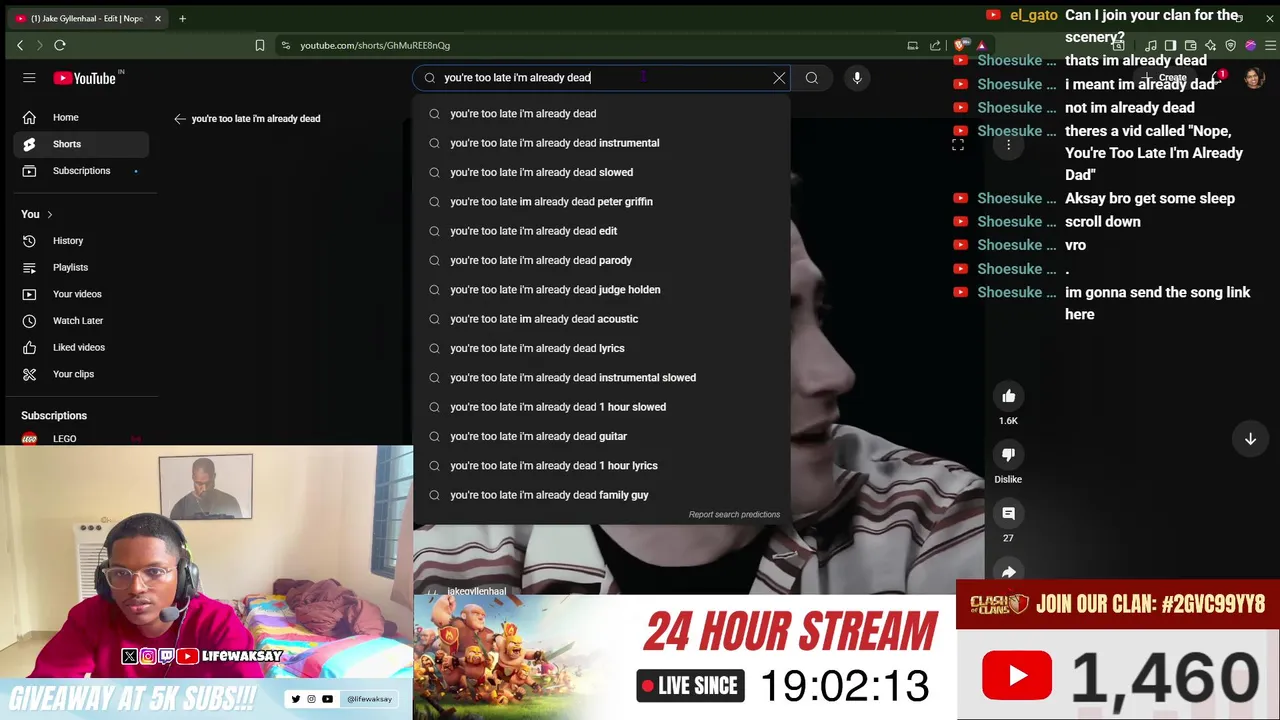Click inside the YouTube search box
This screenshot has height=720, width=1280.
coord(600,78)
